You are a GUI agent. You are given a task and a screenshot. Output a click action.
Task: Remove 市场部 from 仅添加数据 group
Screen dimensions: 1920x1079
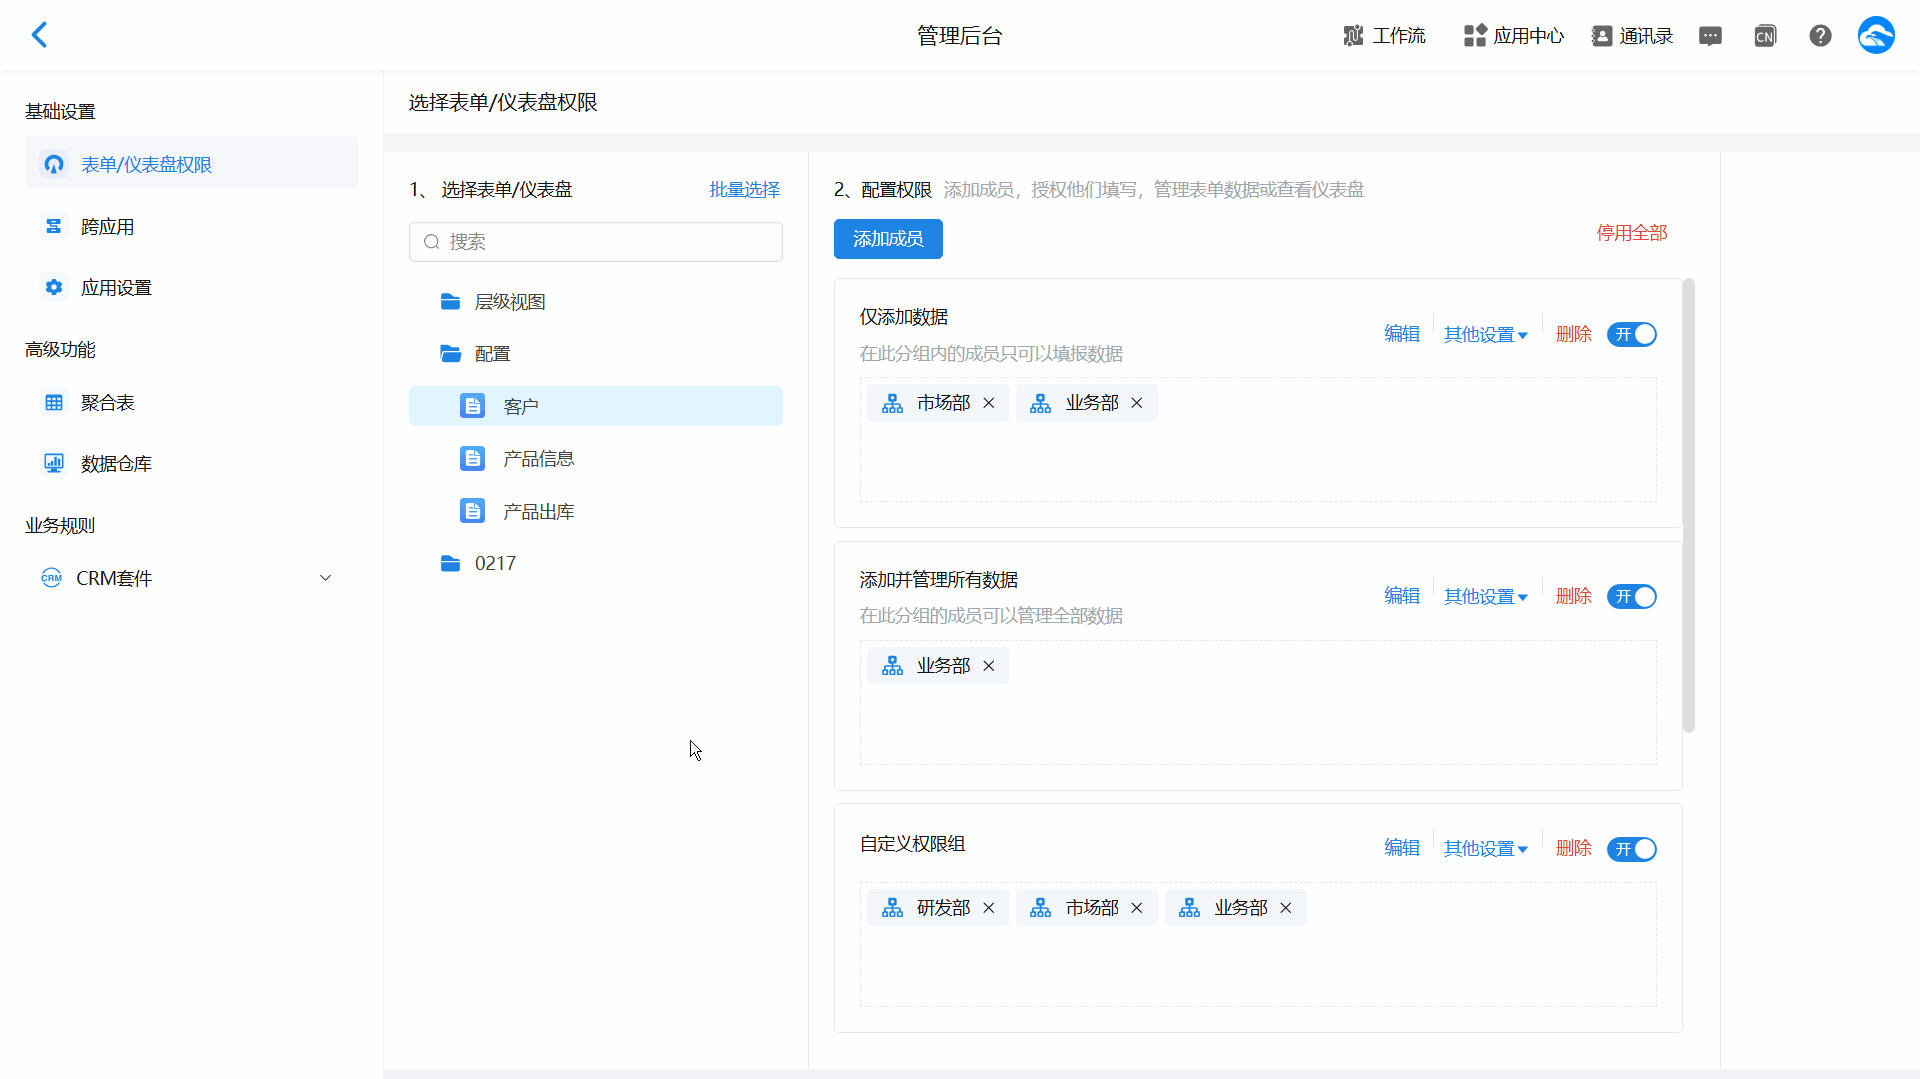989,403
